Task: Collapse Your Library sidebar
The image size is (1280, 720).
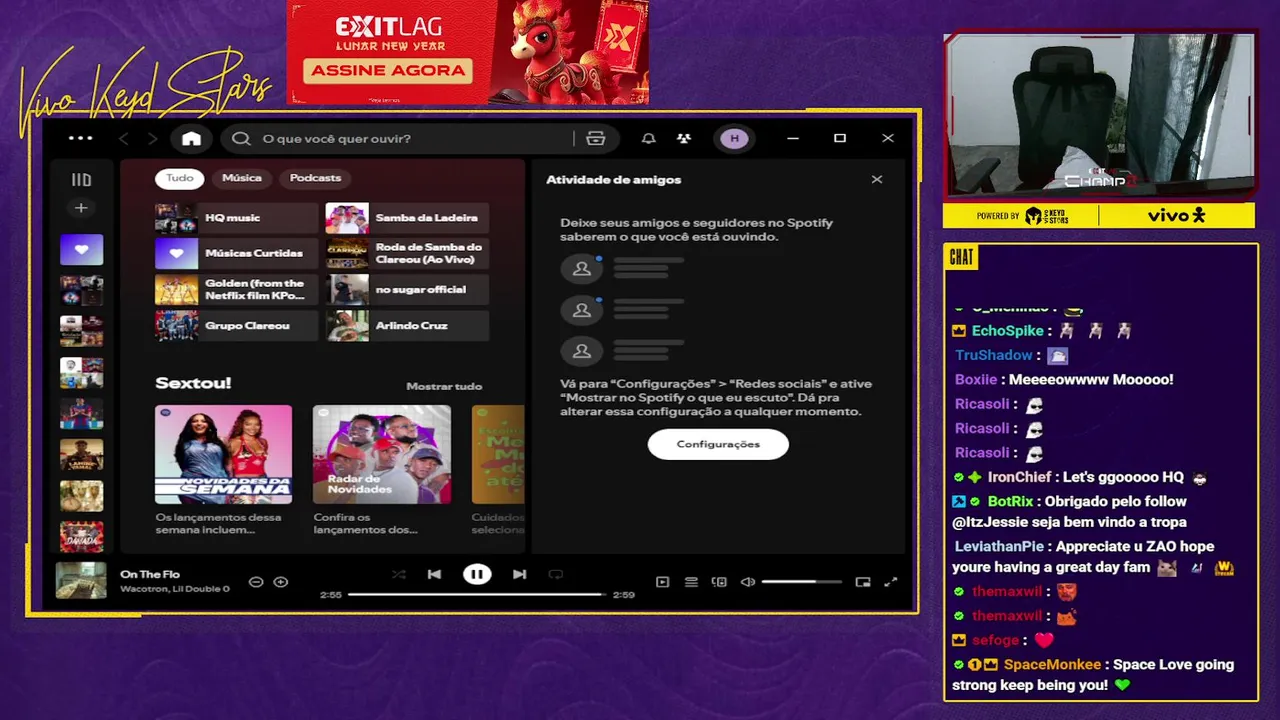Action: pyautogui.click(x=81, y=180)
